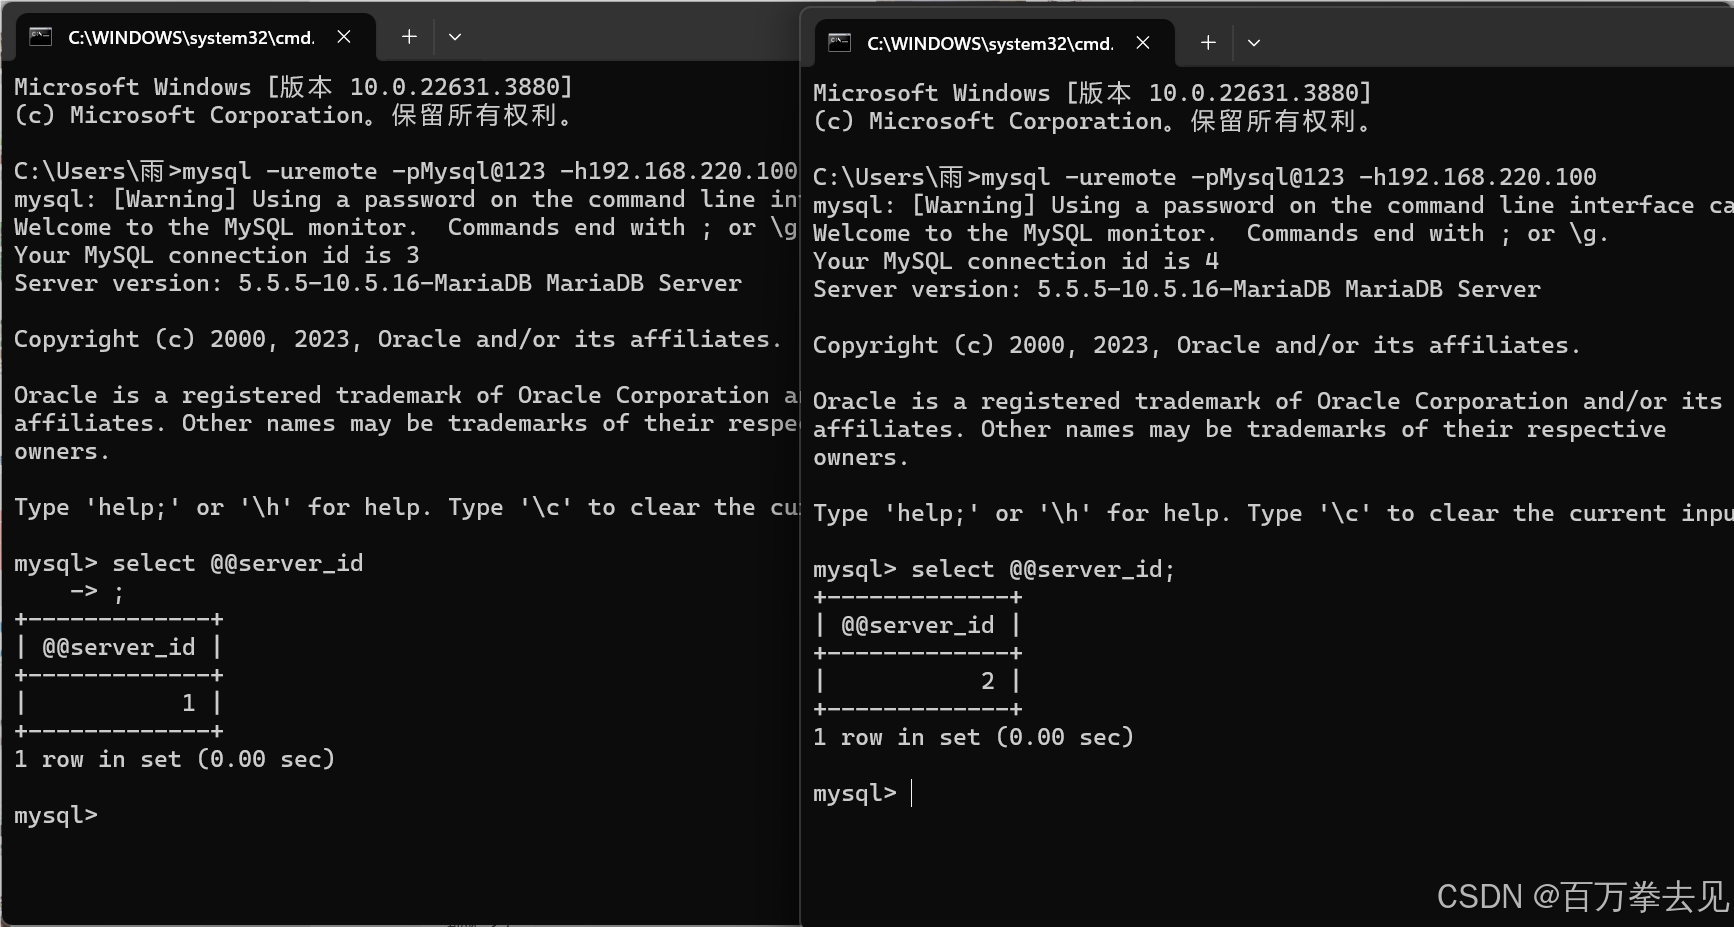Viewport: 1734px width, 927px height.
Task: Close the cmd tab in server_id 1 terminal
Action: (x=344, y=37)
